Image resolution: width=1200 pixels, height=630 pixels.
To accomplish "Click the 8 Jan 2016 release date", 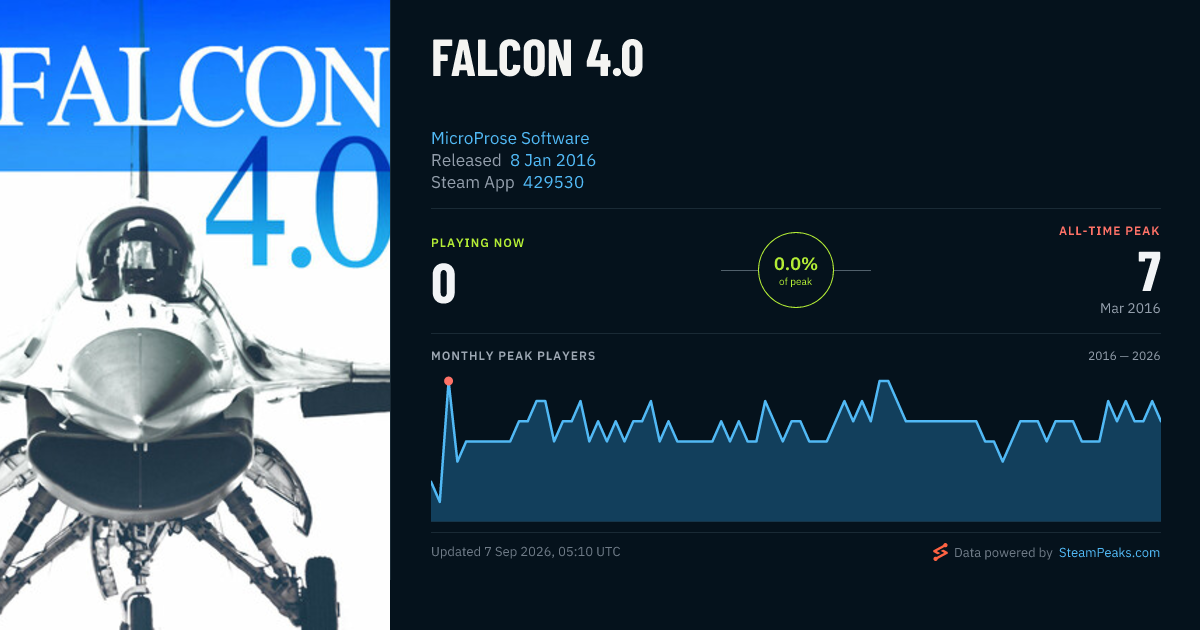I will [553, 160].
